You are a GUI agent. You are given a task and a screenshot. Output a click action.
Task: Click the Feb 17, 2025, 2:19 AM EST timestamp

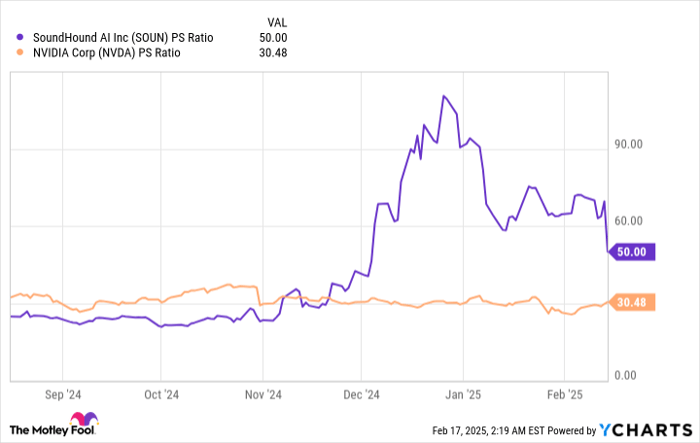(488, 430)
